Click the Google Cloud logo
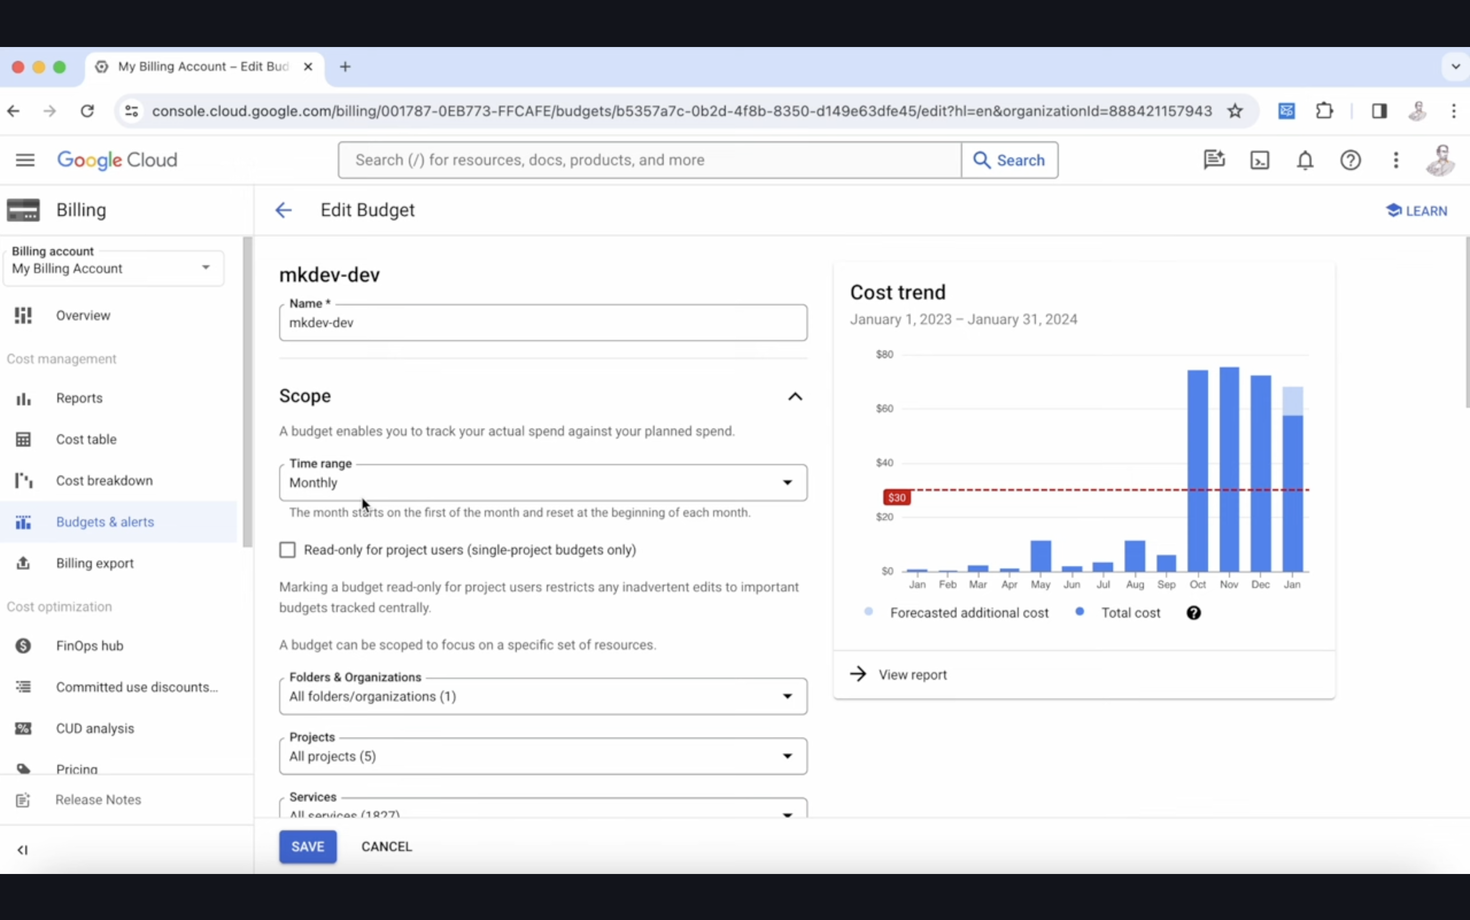The width and height of the screenshot is (1470, 920). pyautogui.click(x=117, y=160)
